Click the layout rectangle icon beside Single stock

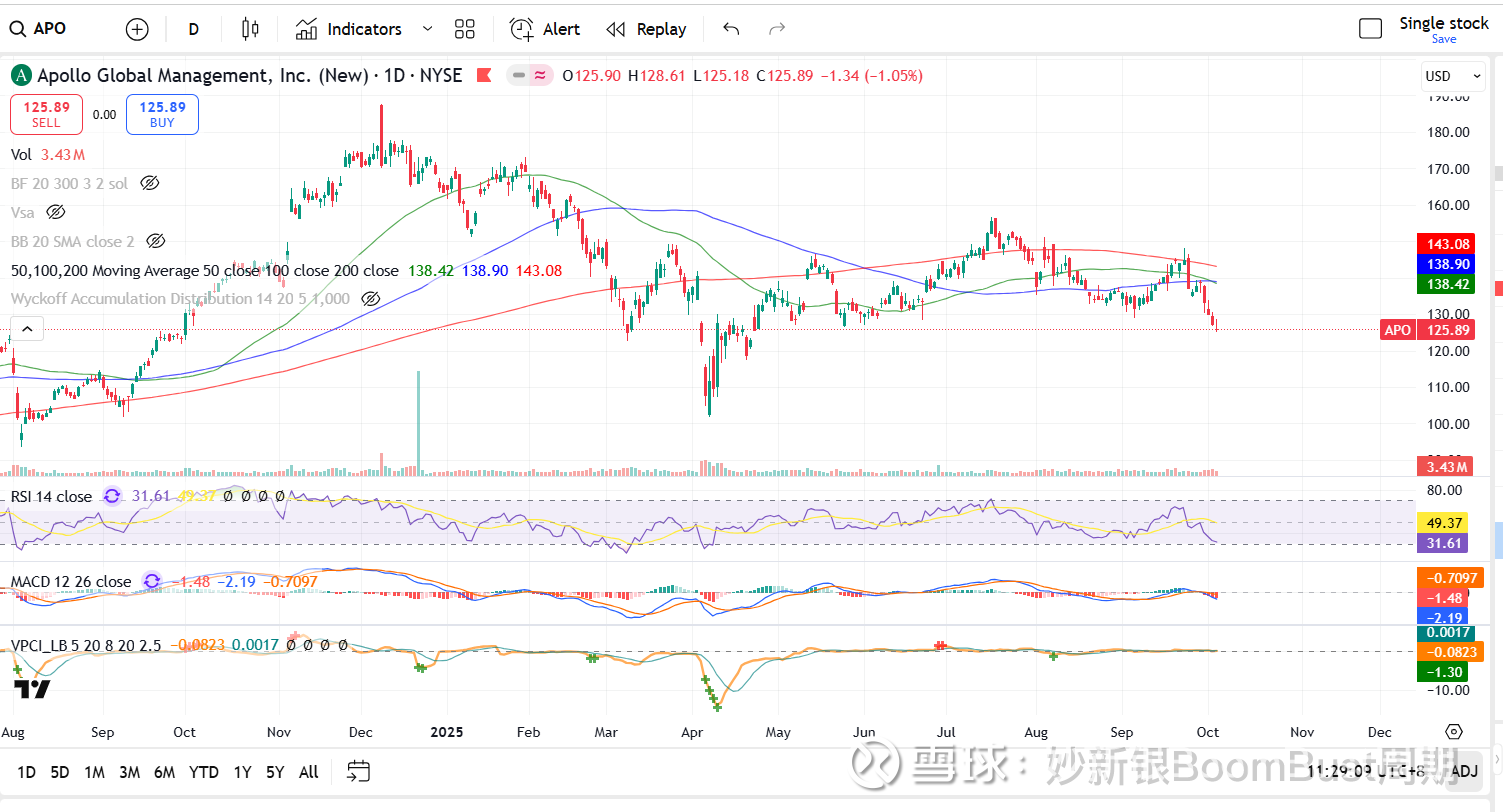(1370, 28)
